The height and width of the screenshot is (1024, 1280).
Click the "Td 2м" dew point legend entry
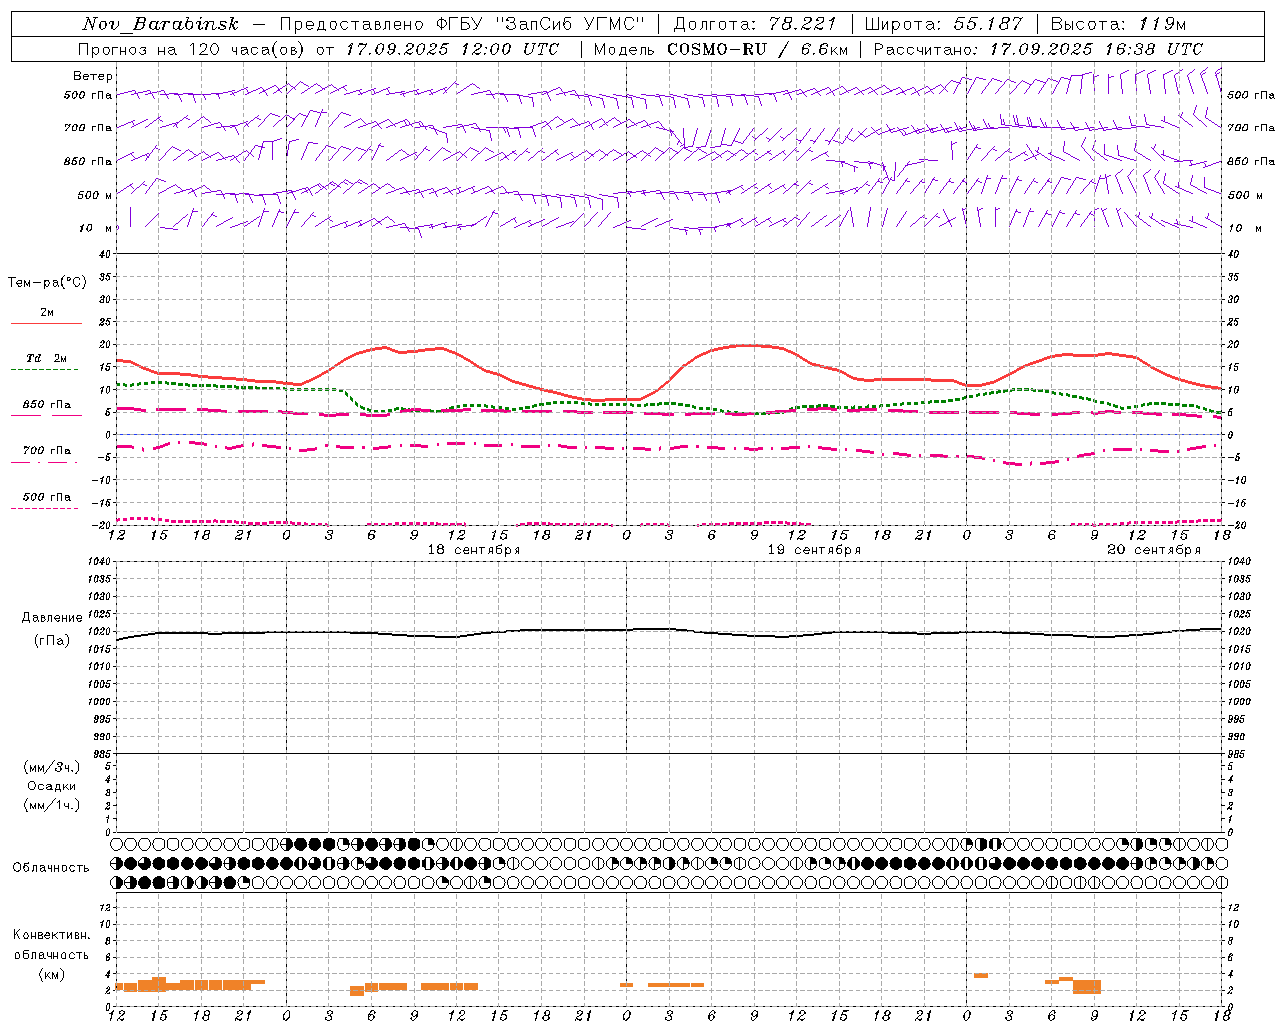pos(47,358)
